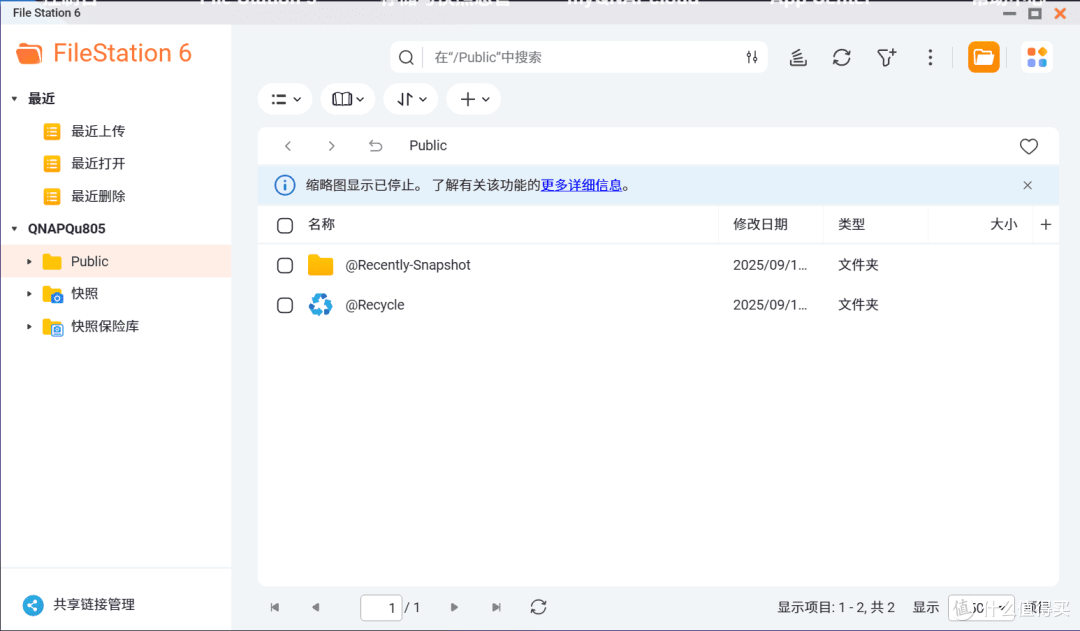The width and height of the screenshot is (1080, 631).
Task: Open 共享链接管理 share icon
Action: (x=32, y=605)
